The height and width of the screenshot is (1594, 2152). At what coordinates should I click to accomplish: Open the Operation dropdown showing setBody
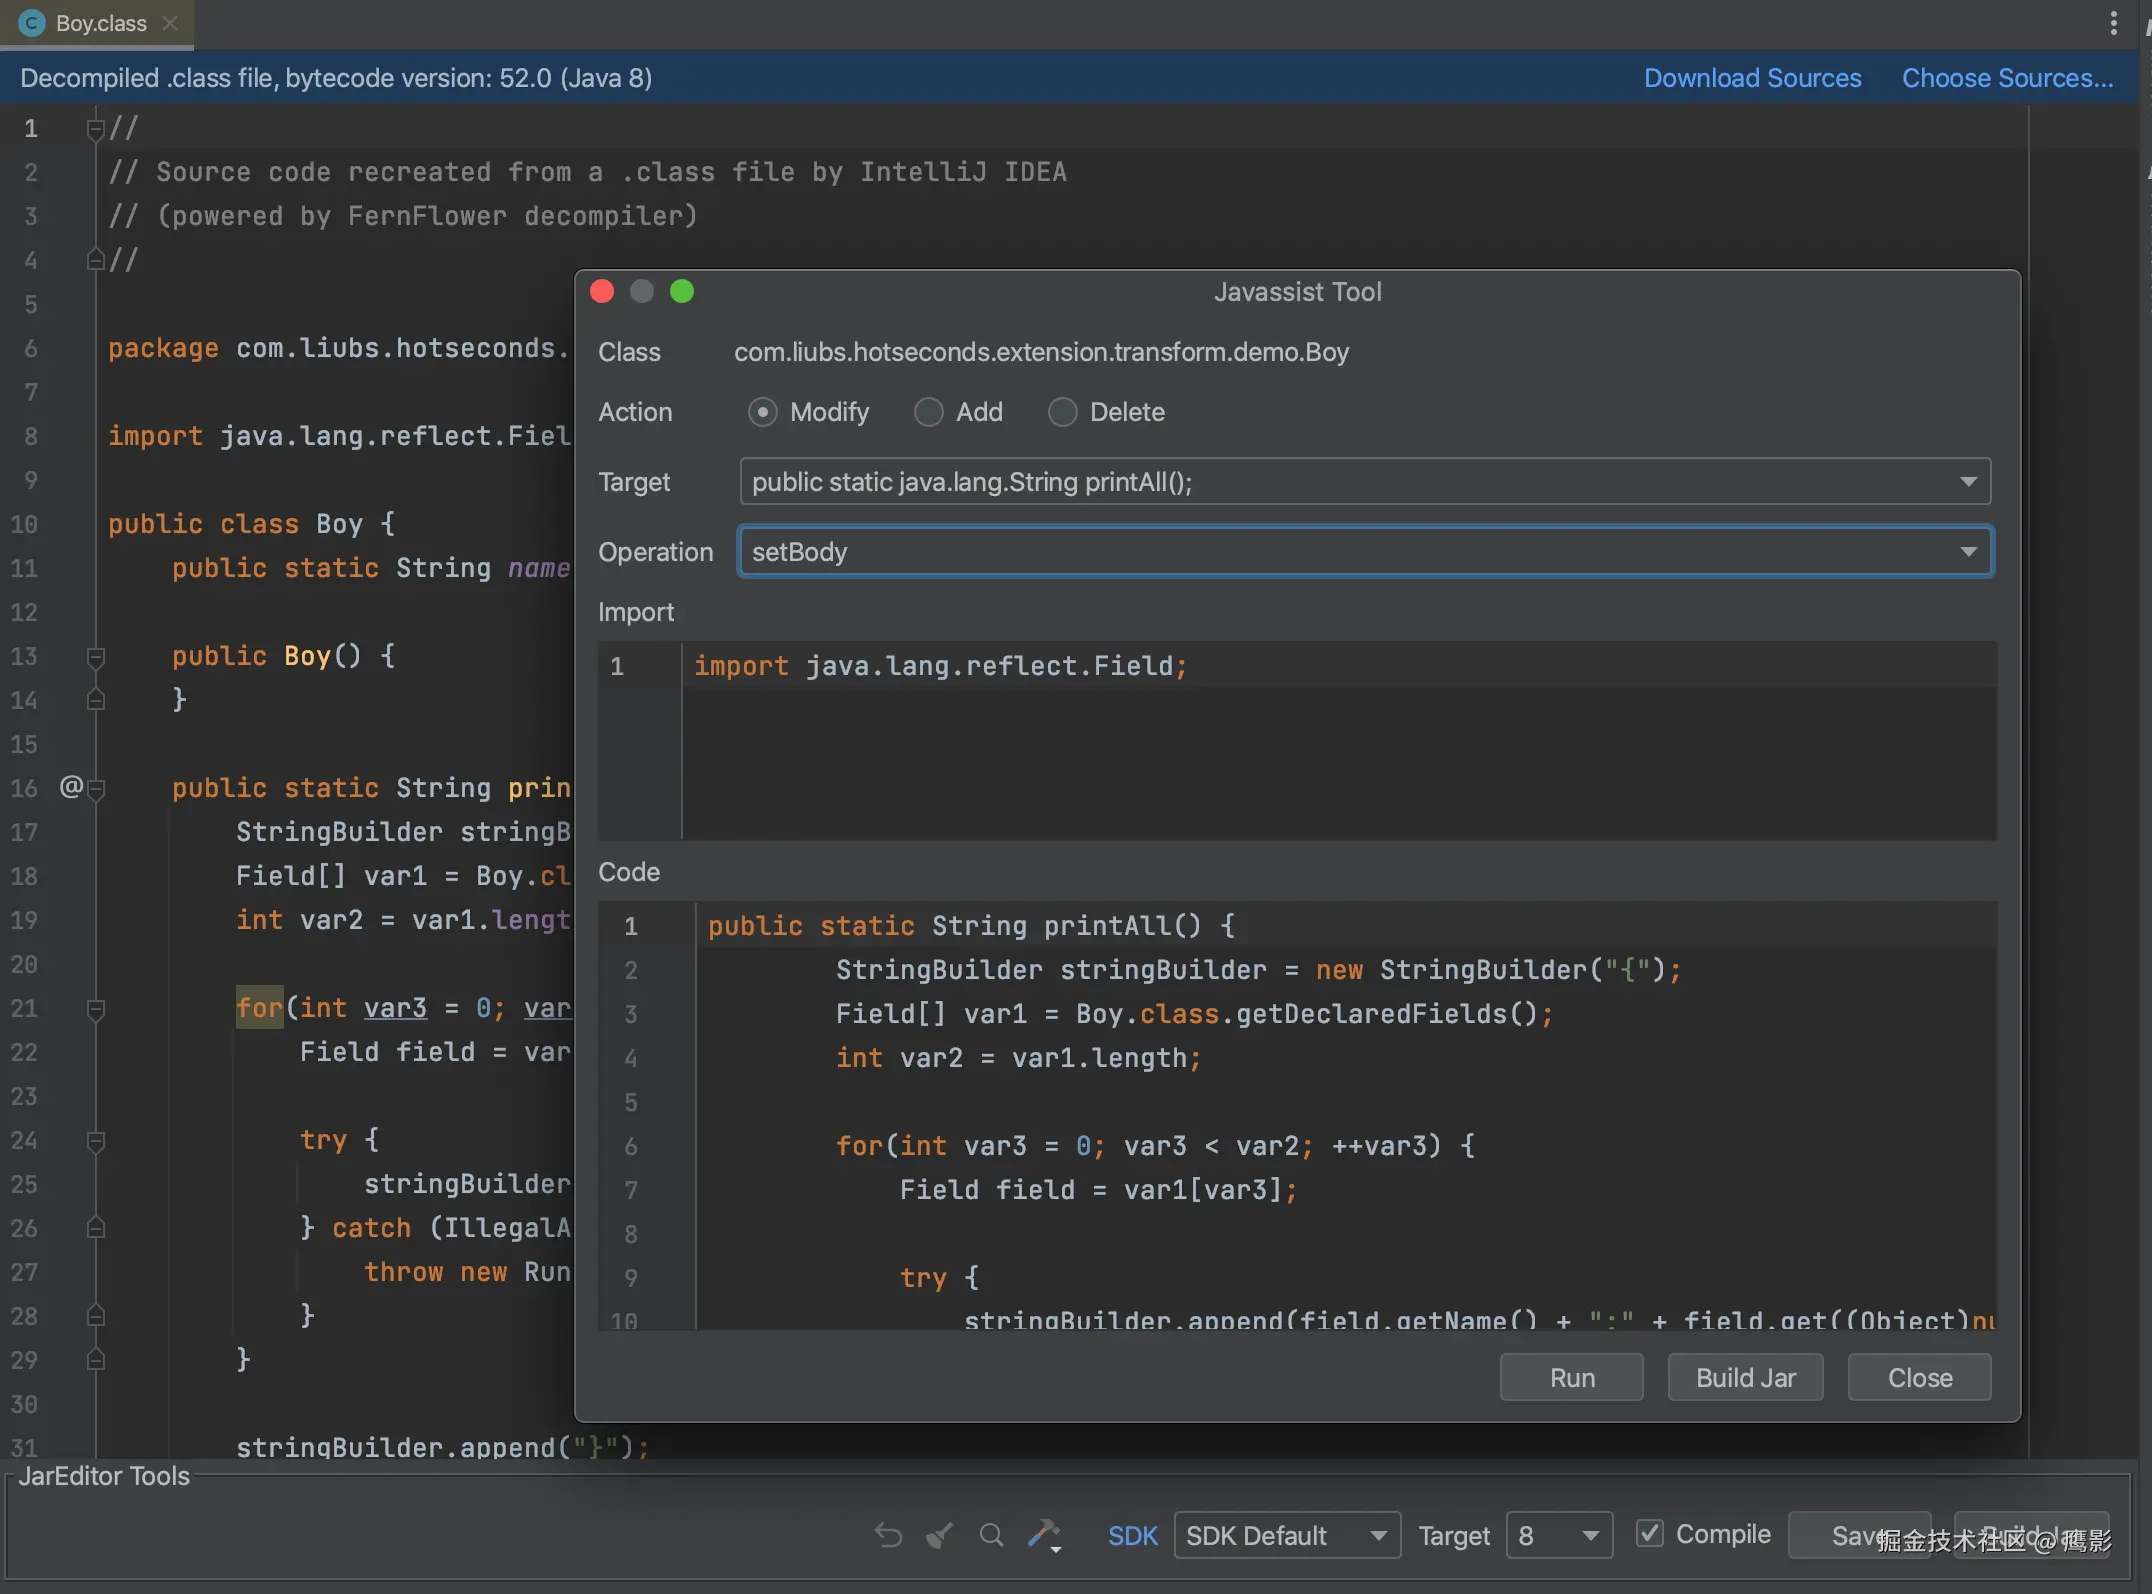(x=1365, y=552)
